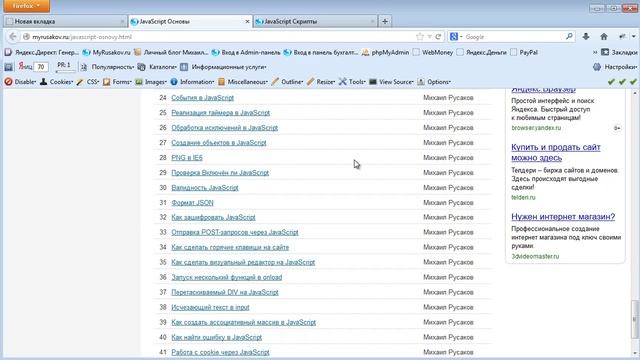Open the Валидность JavaScript link
Image resolution: width=640 pixels, height=360 pixels.
pyautogui.click(x=205, y=188)
